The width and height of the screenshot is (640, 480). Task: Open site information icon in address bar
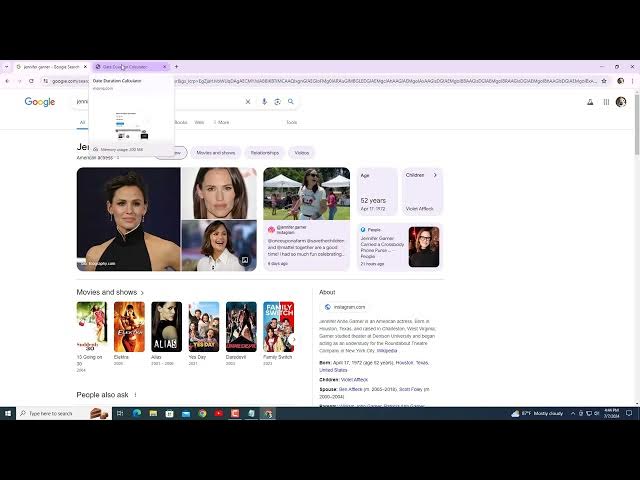click(x=46, y=81)
